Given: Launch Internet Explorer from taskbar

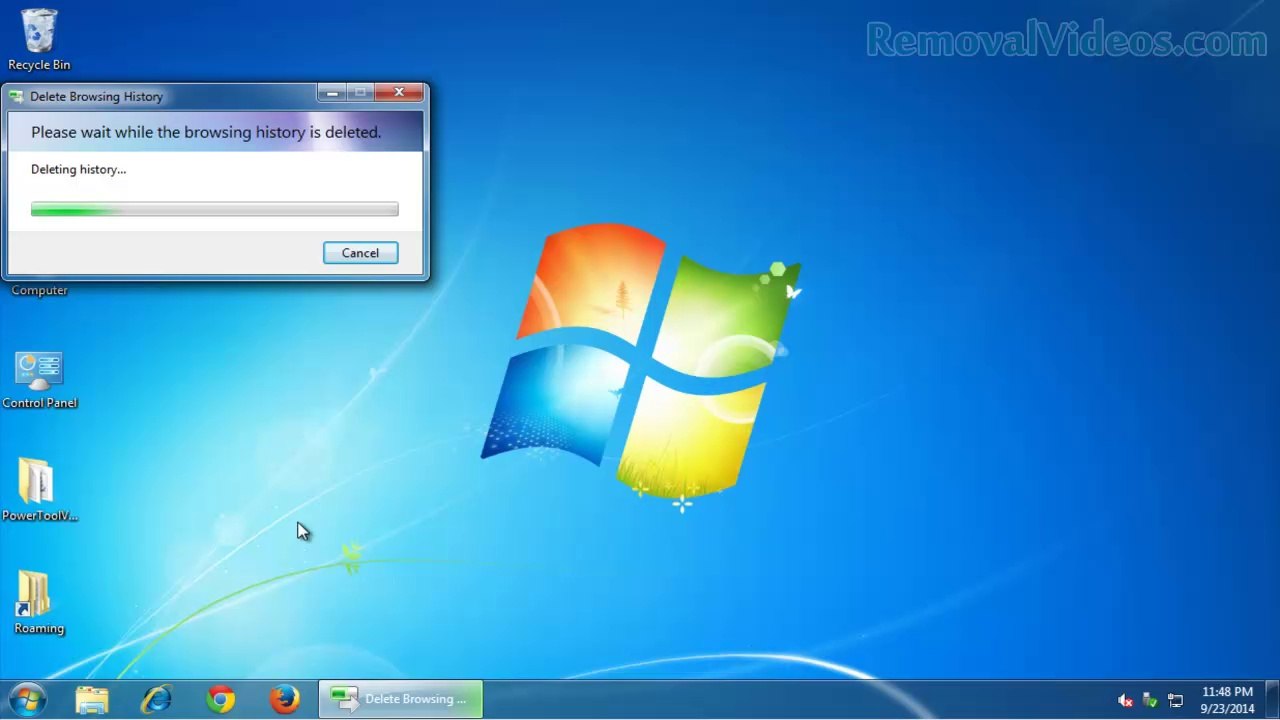Looking at the screenshot, I should (156, 699).
